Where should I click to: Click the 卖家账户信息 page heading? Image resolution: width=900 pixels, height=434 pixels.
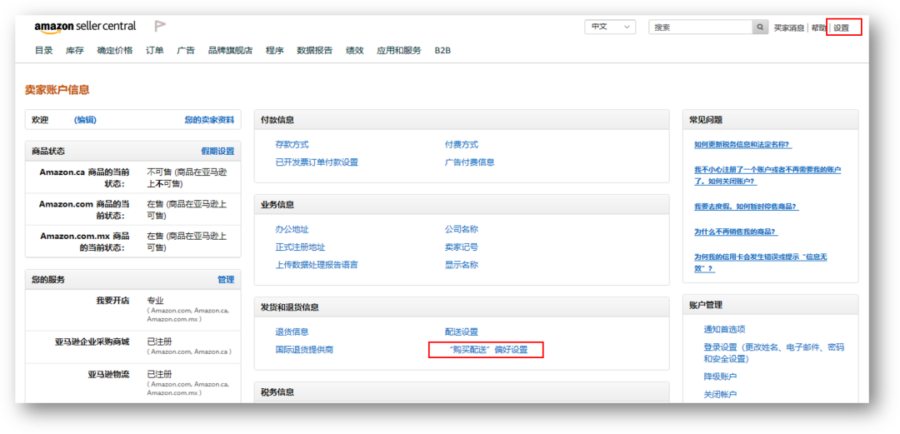[57, 90]
